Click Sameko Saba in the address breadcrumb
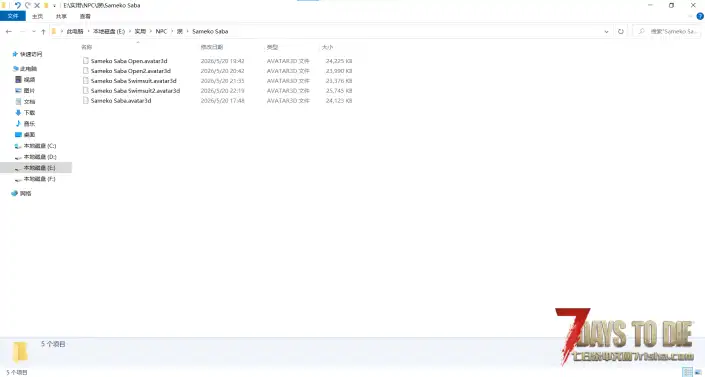Screen dimensions: 705x377 210,31
